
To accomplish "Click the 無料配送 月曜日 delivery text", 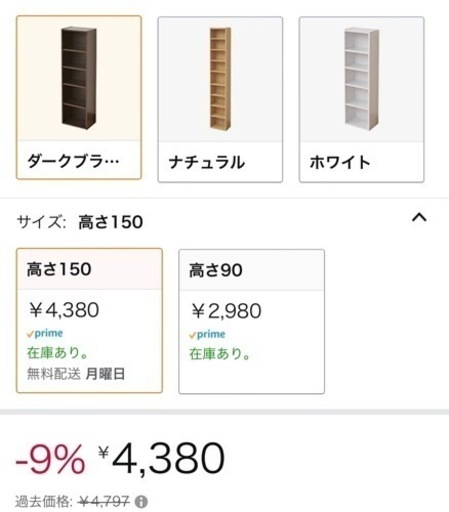I will point(76,374).
